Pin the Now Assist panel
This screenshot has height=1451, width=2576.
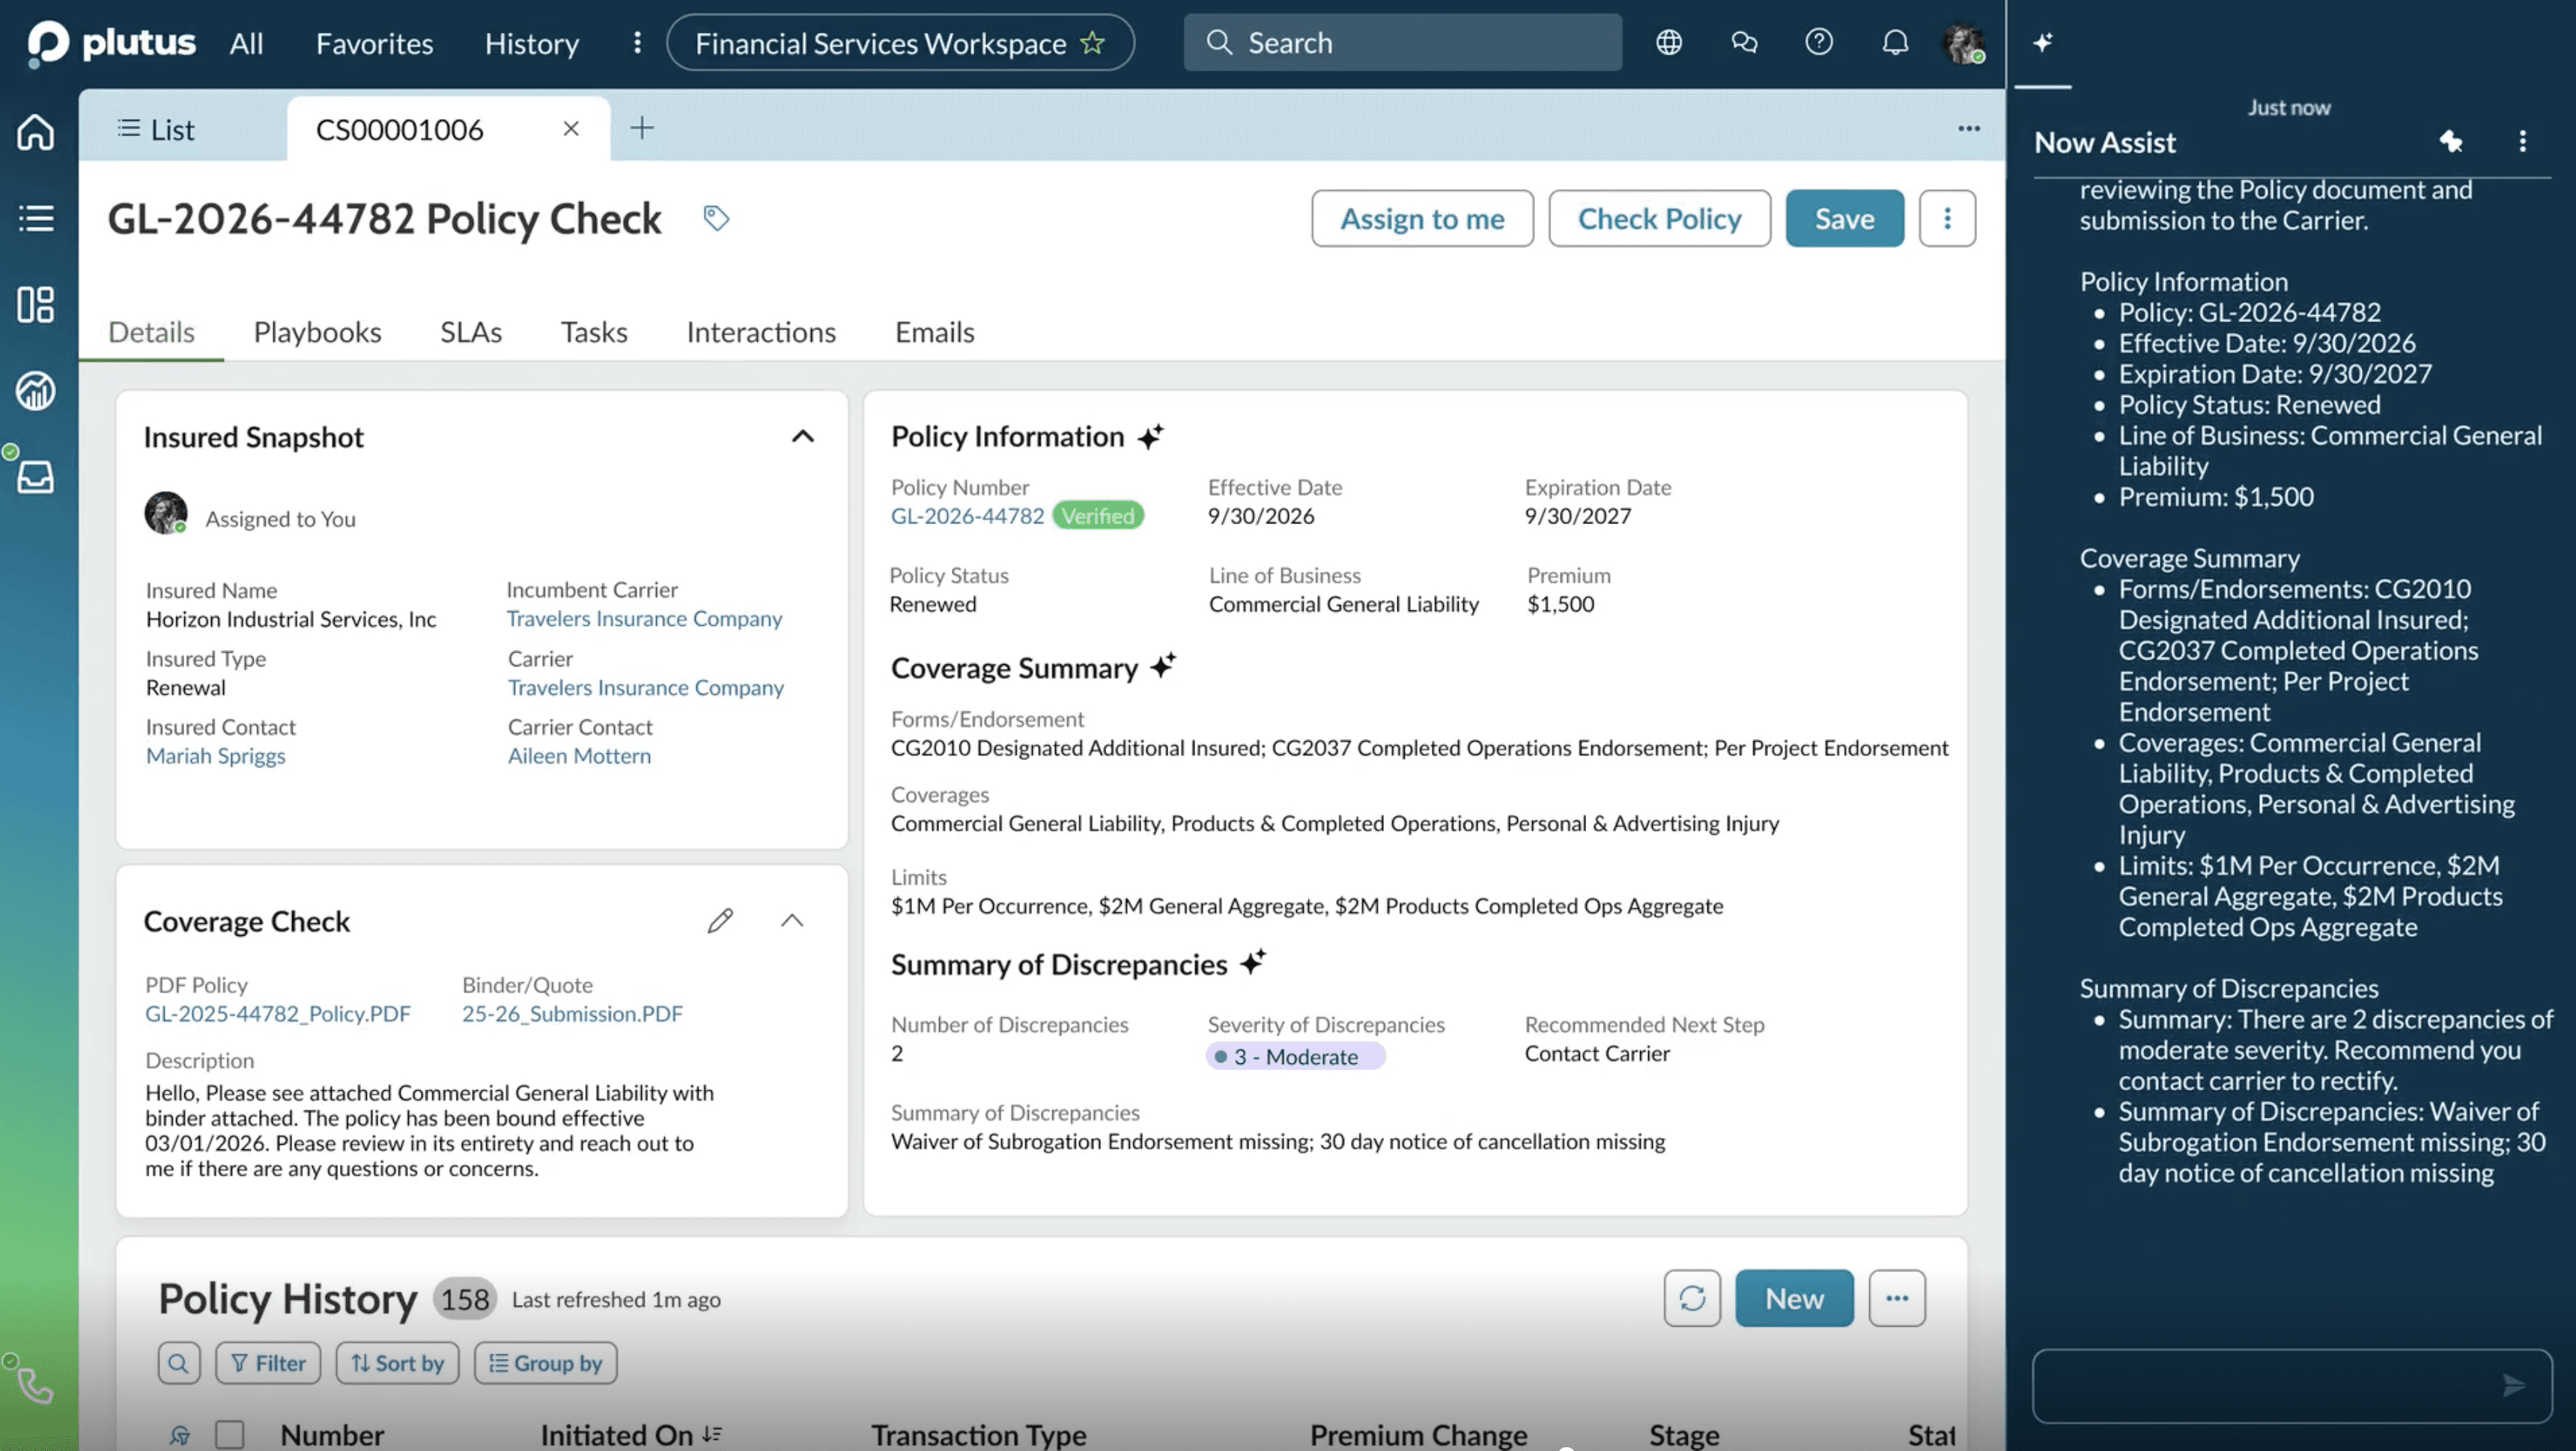2451,141
